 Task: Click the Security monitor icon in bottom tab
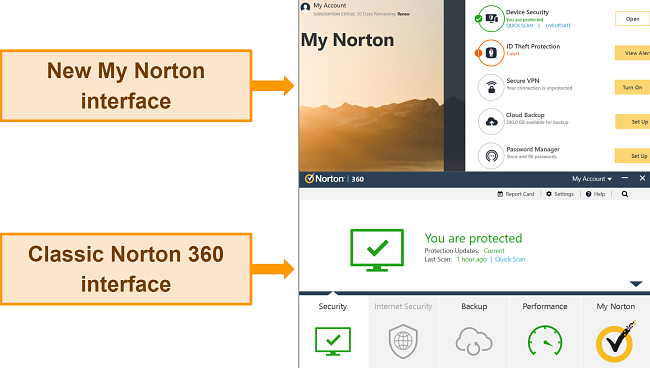coord(333,341)
